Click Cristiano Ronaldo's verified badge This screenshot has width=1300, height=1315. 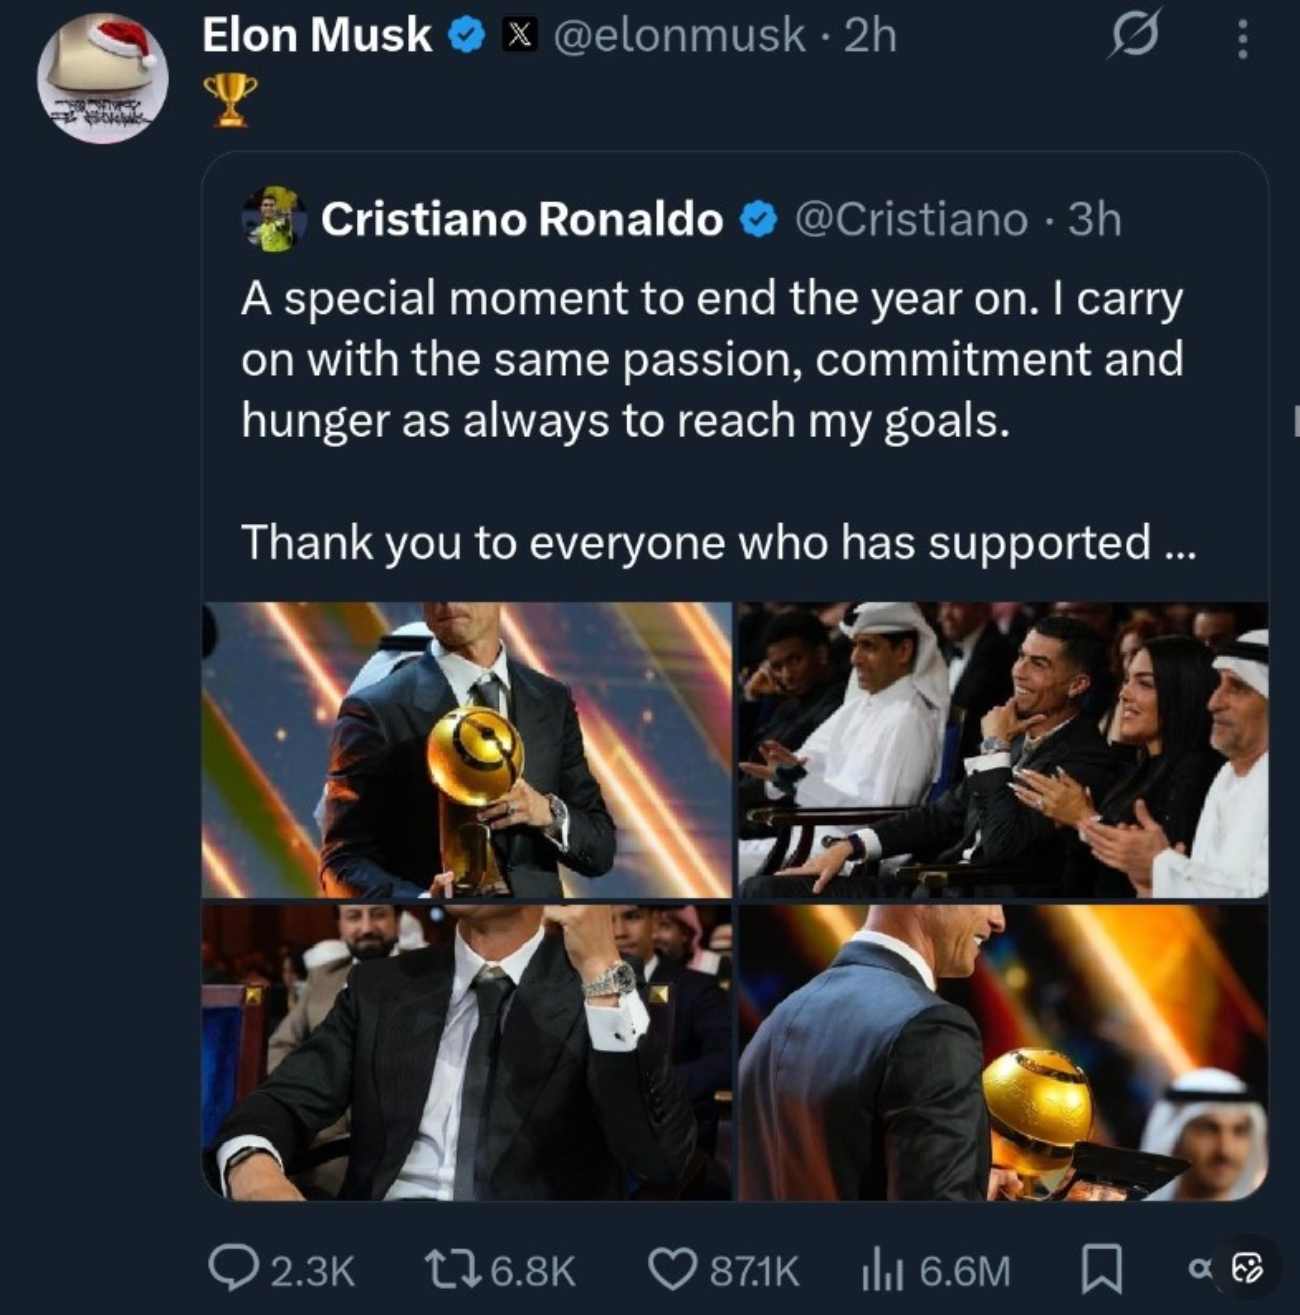pos(759,220)
